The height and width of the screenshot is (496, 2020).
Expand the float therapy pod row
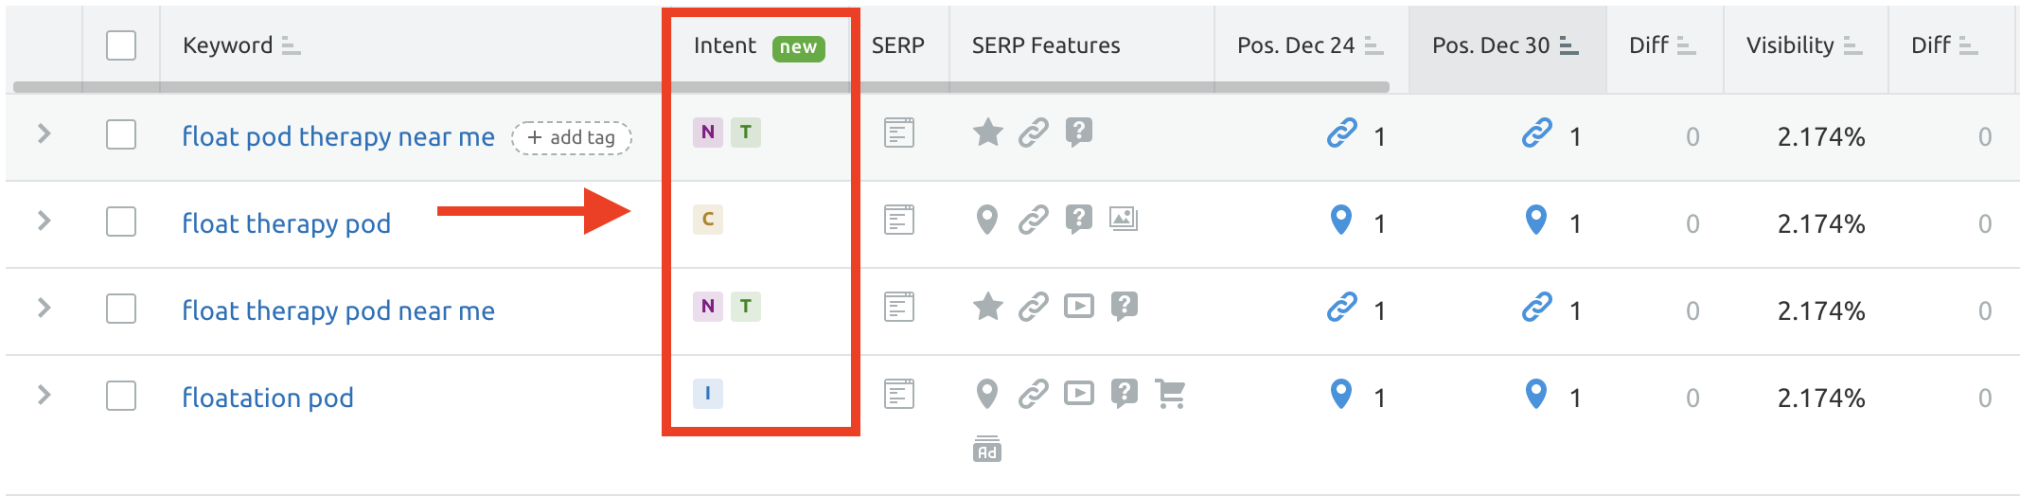[x=44, y=220]
